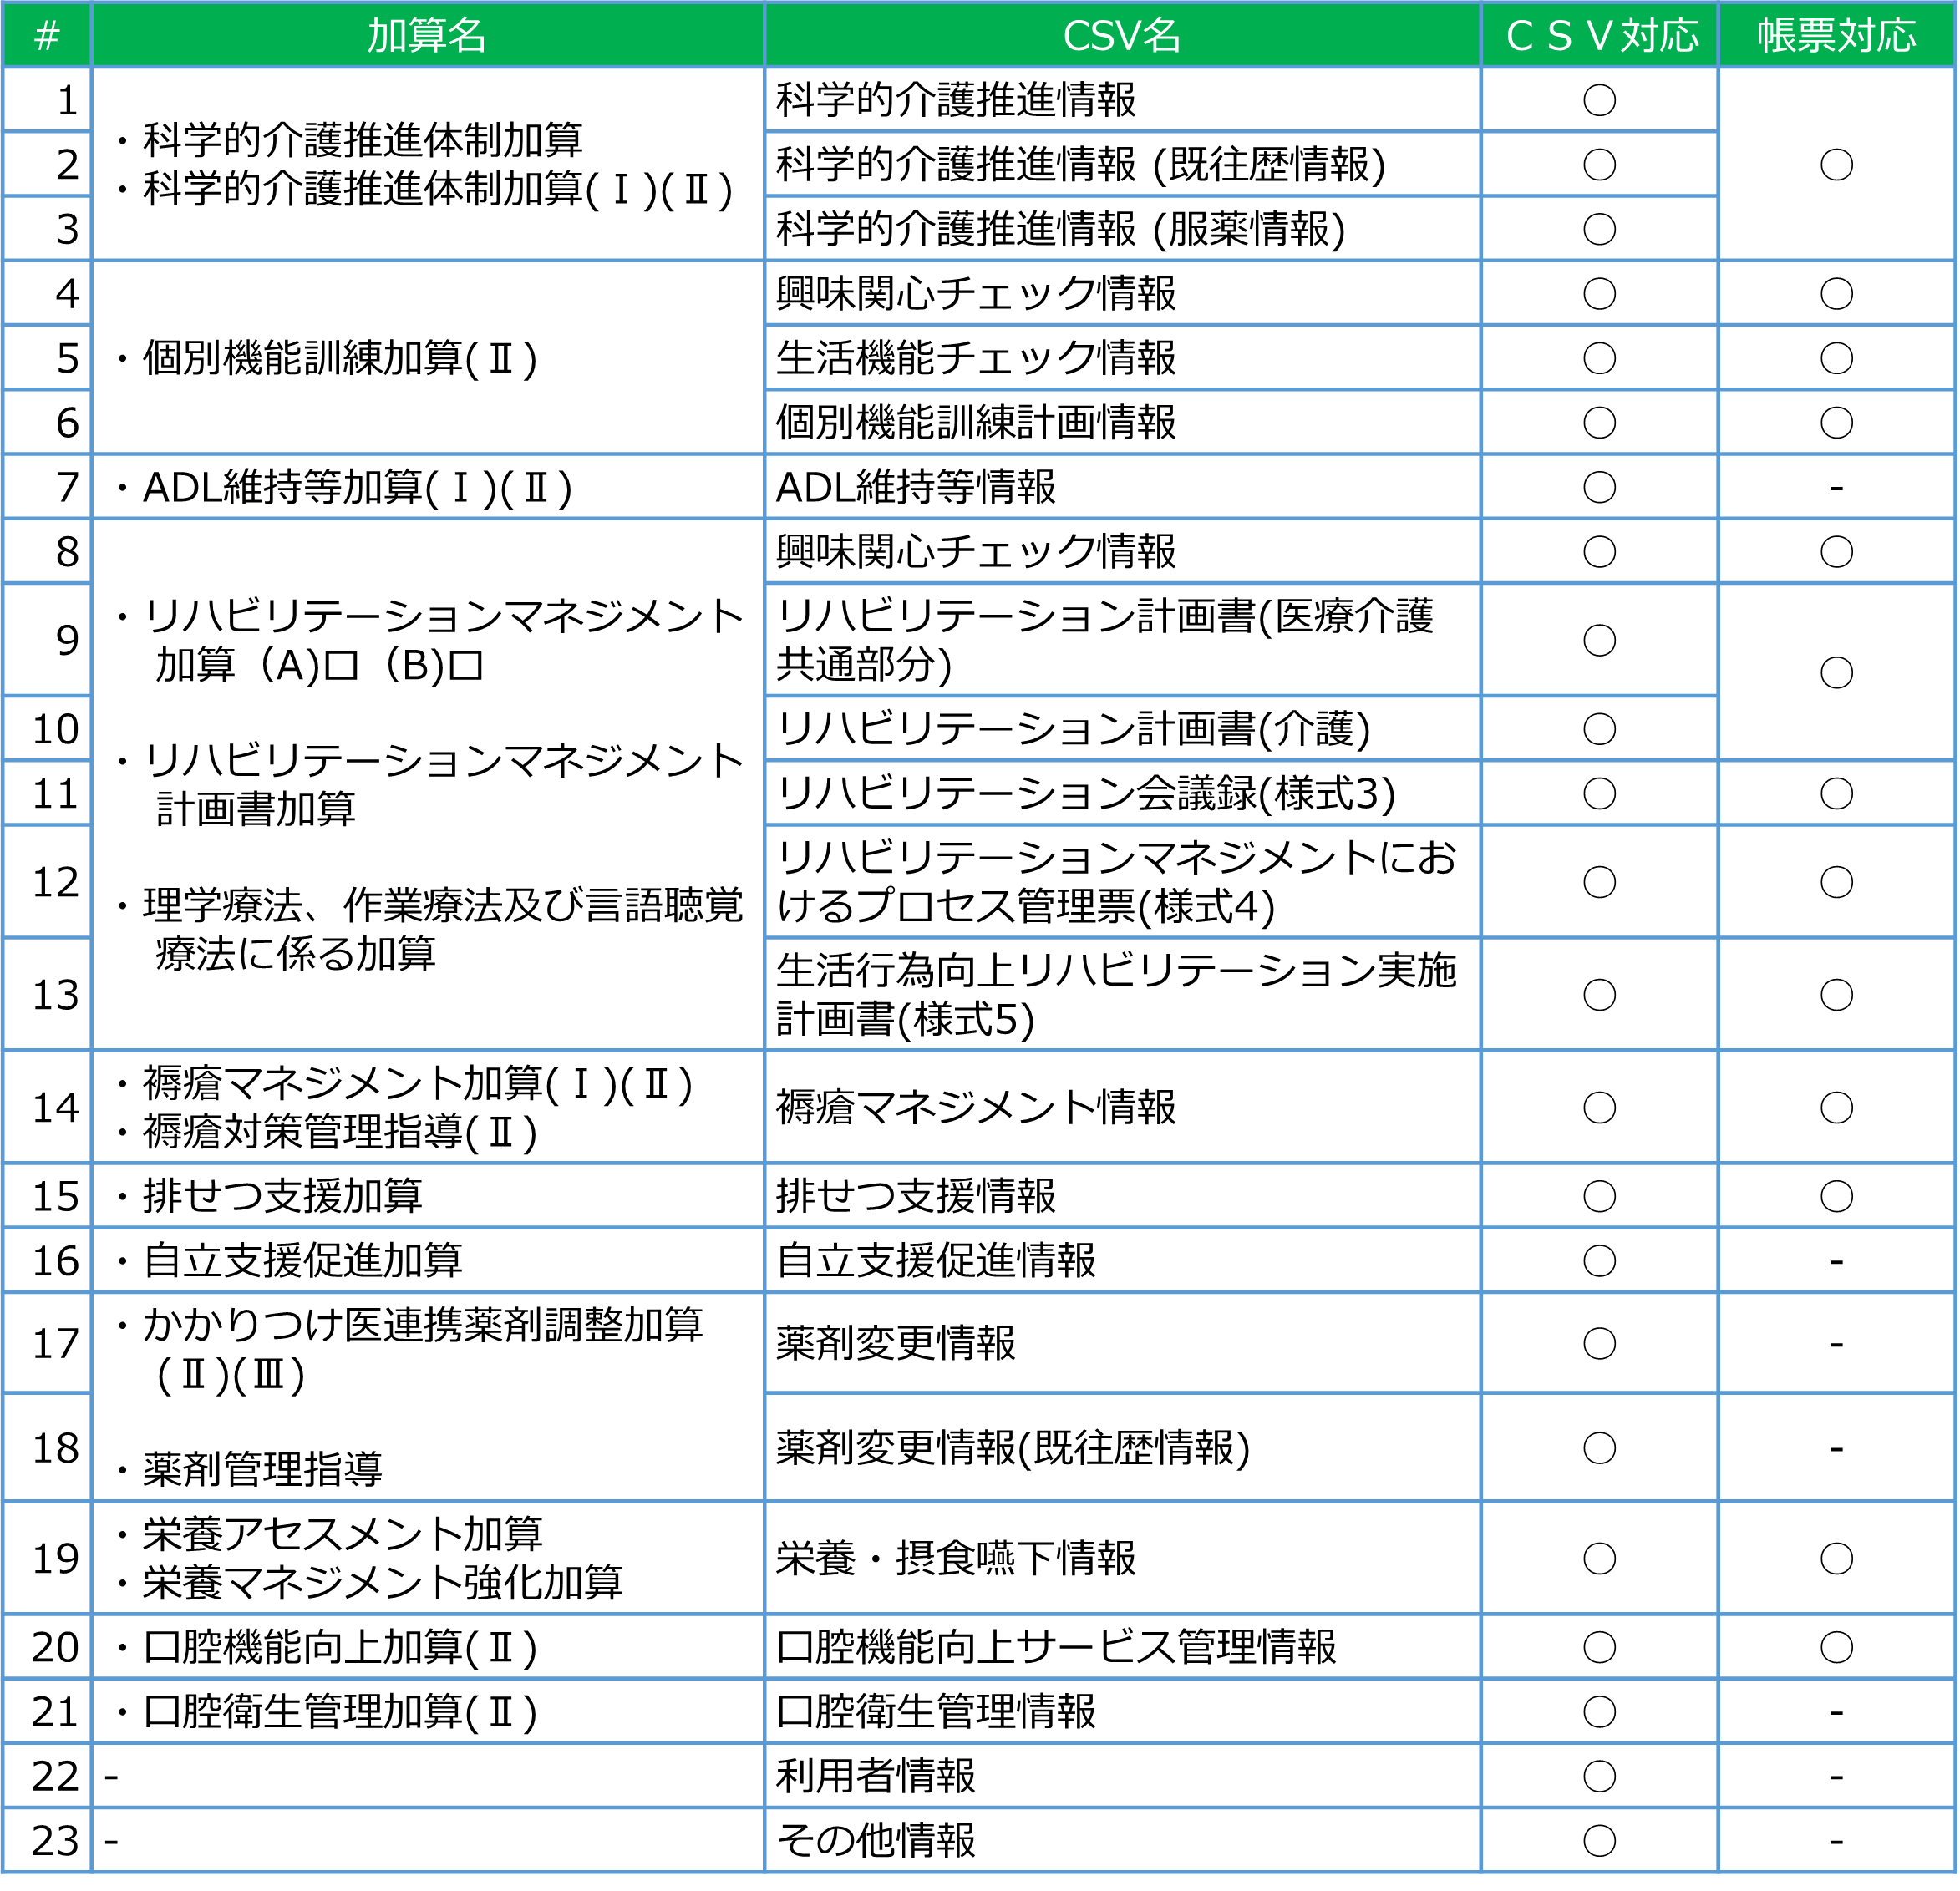Click the 帳票対応 circle in row 20
This screenshot has height=1891, width=1960.
[x=1836, y=1647]
